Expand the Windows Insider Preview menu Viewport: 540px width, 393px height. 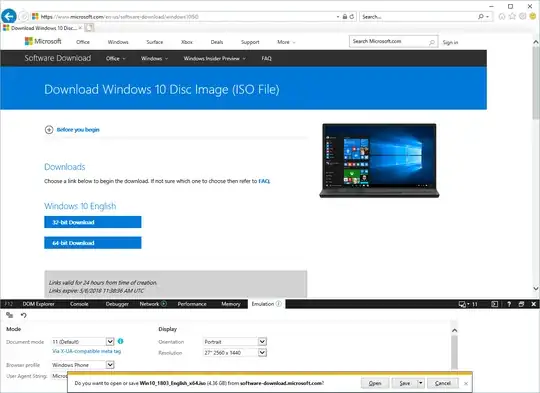click(215, 58)
